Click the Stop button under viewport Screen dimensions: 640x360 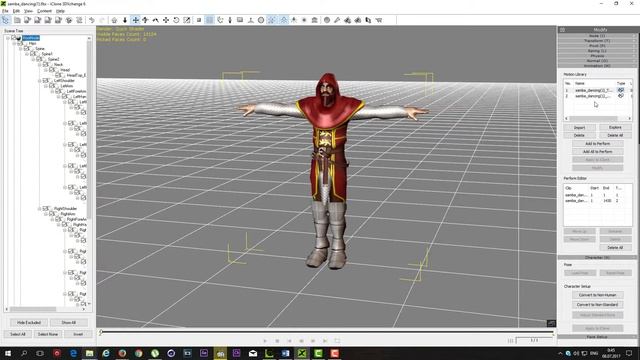277,341
